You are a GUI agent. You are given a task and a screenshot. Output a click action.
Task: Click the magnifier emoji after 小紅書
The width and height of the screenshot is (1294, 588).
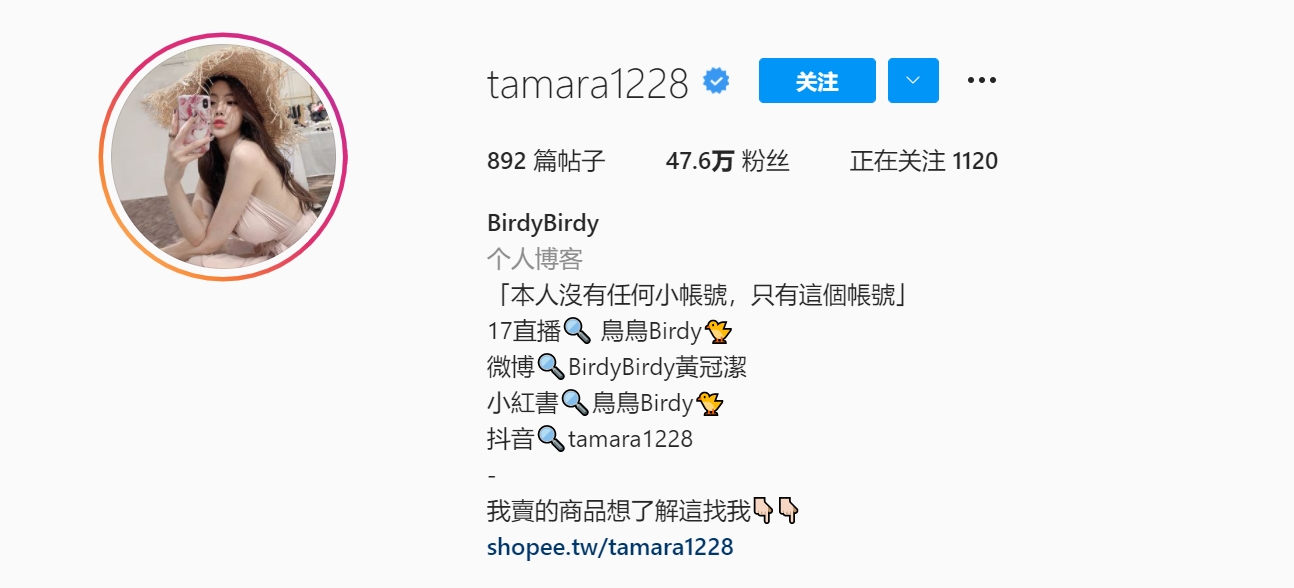coord(575,403)
